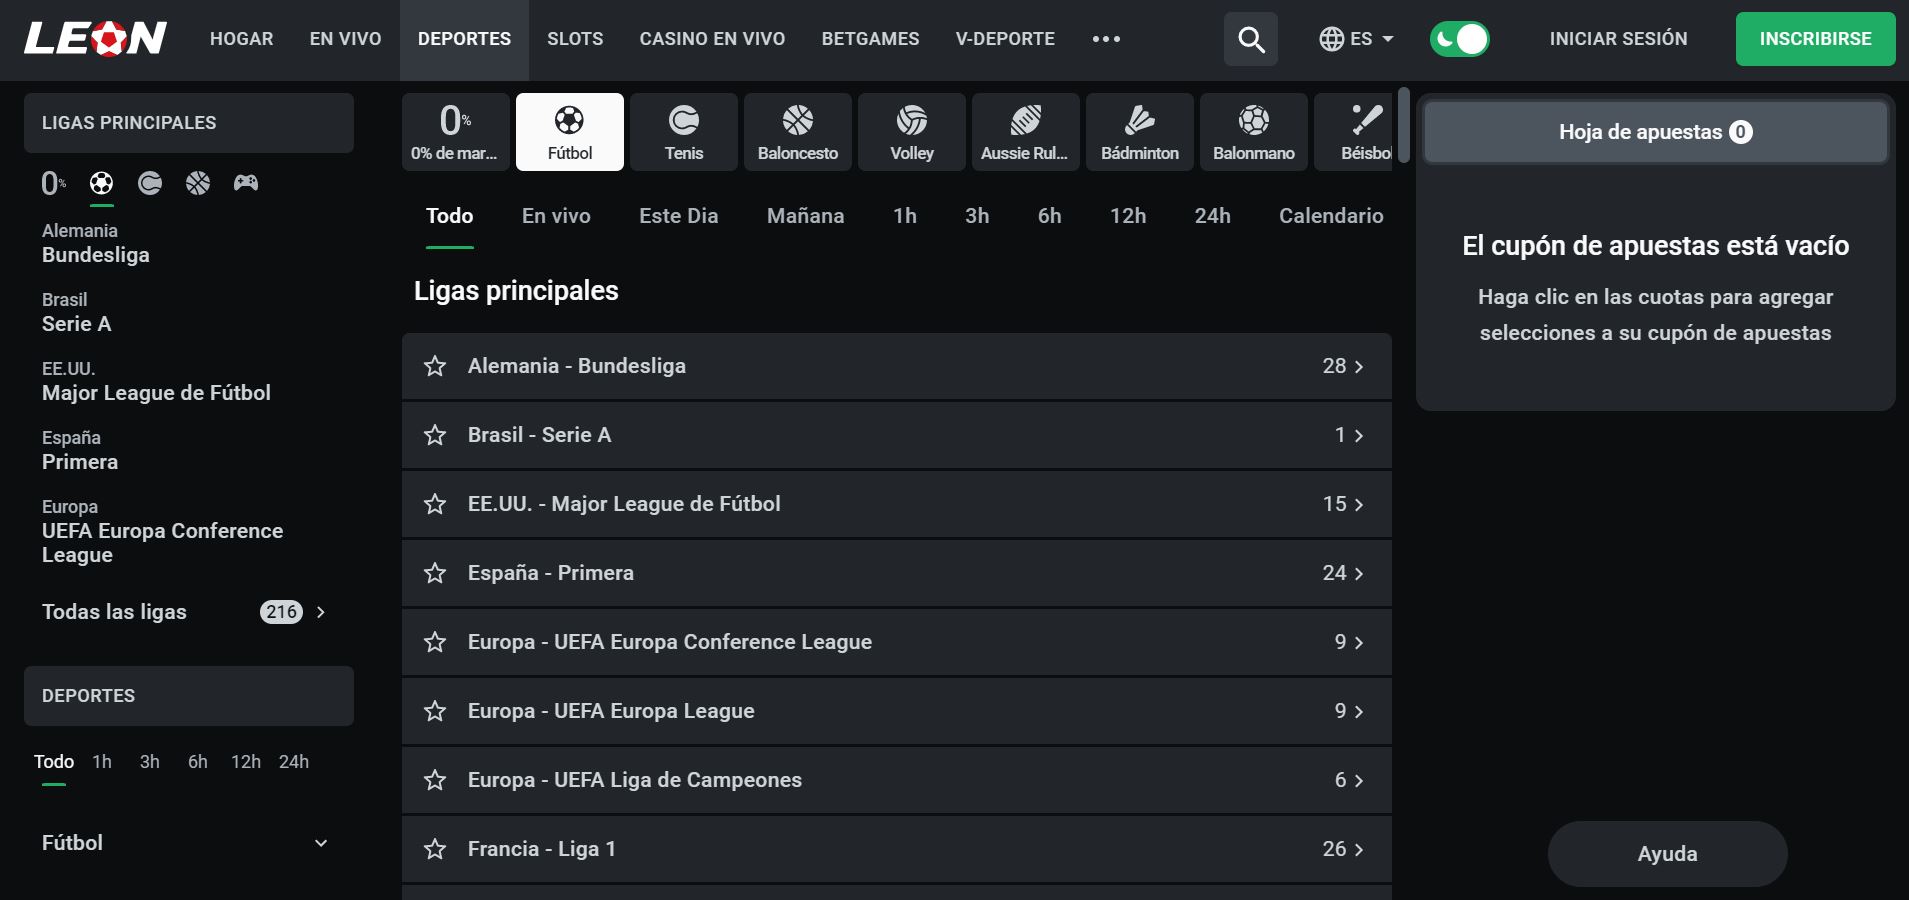The height and width of the screenshot is (900, 1909).
Task: Select the Aussie Rules sport tile
Action: 1026,132
